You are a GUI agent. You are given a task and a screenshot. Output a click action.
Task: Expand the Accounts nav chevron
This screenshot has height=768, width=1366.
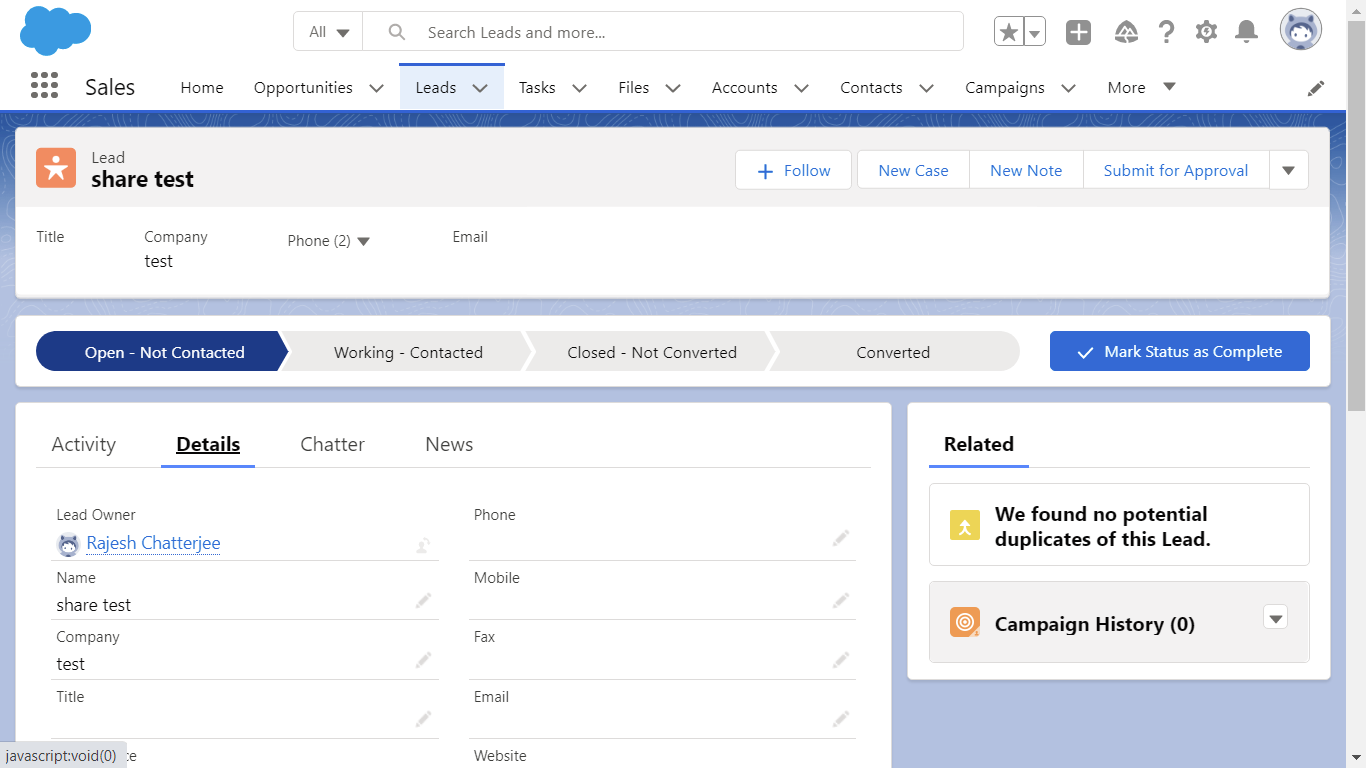(801, 88)
